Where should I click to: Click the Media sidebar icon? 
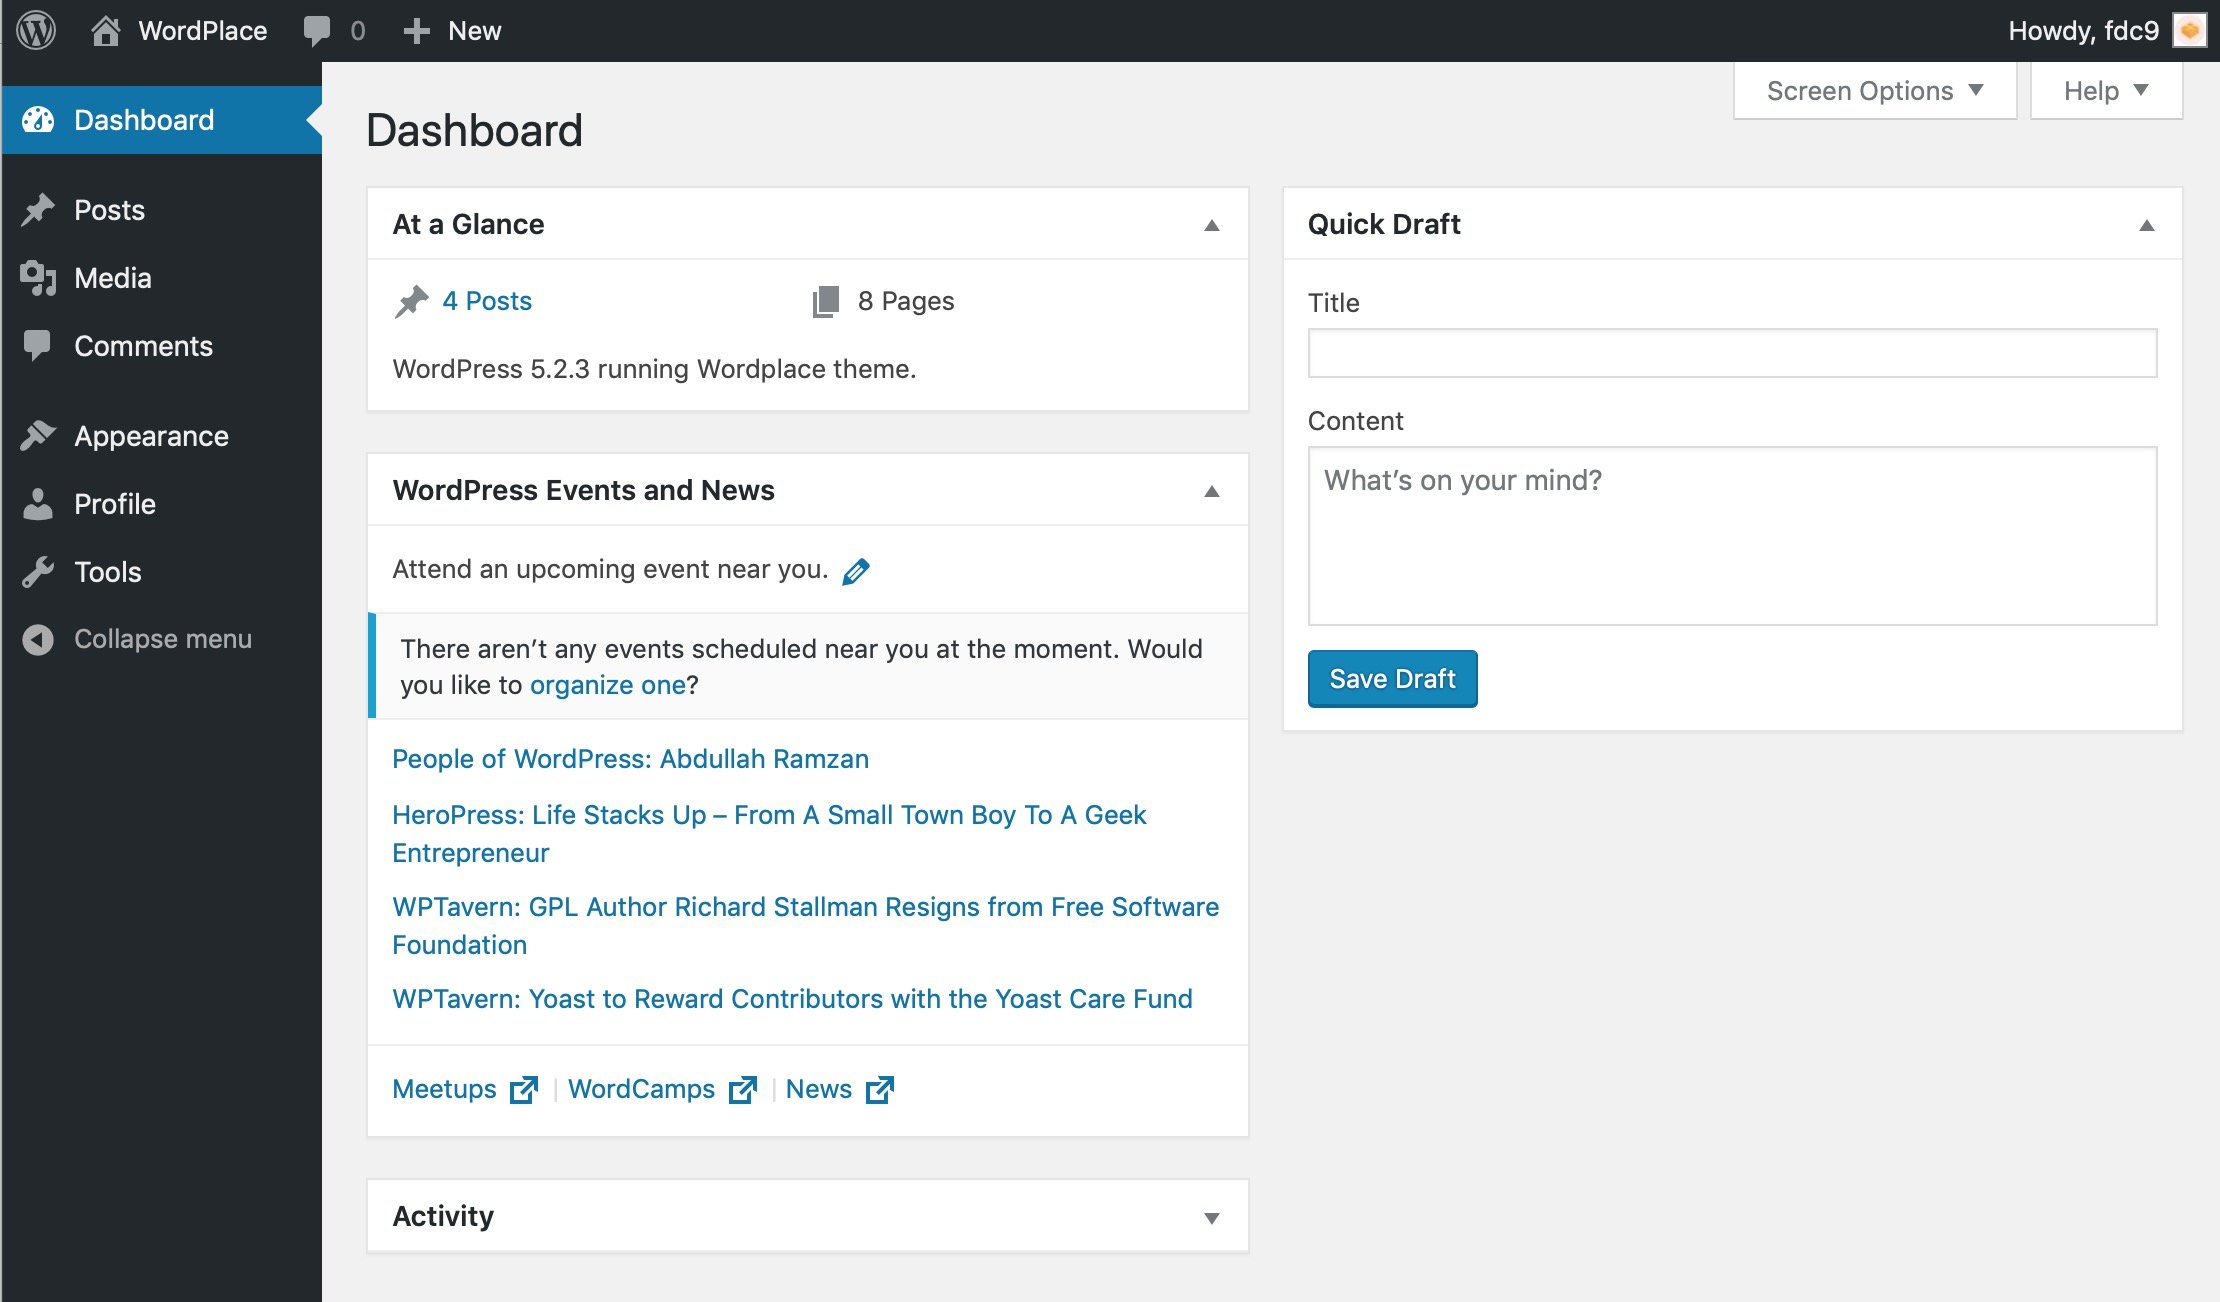(x=42, y=277)
